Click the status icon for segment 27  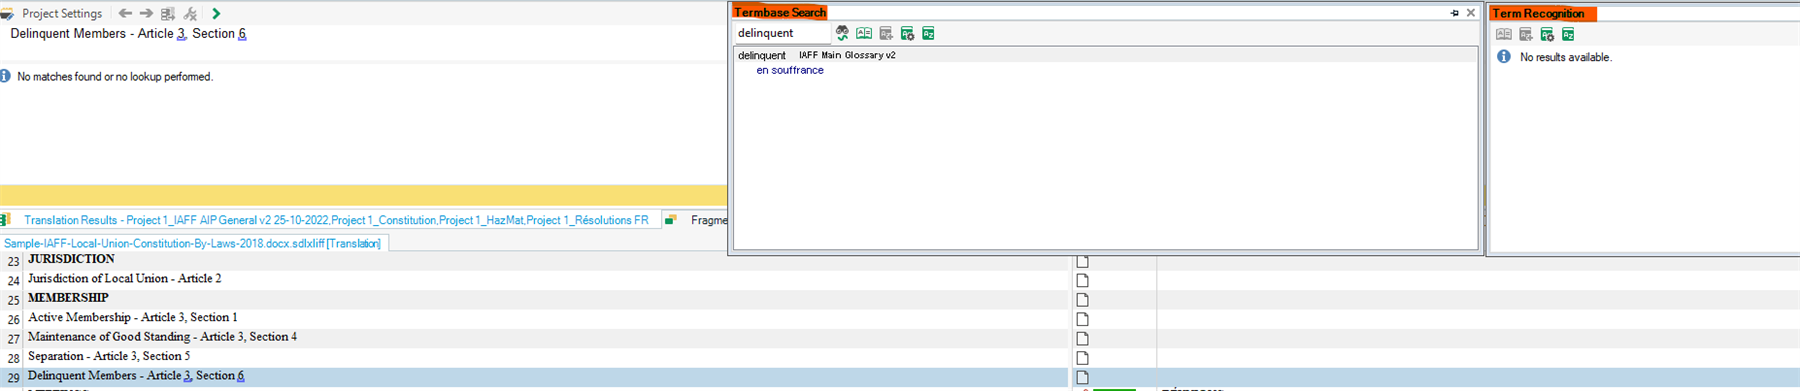pyautogui.click(x=1082, y=338)
